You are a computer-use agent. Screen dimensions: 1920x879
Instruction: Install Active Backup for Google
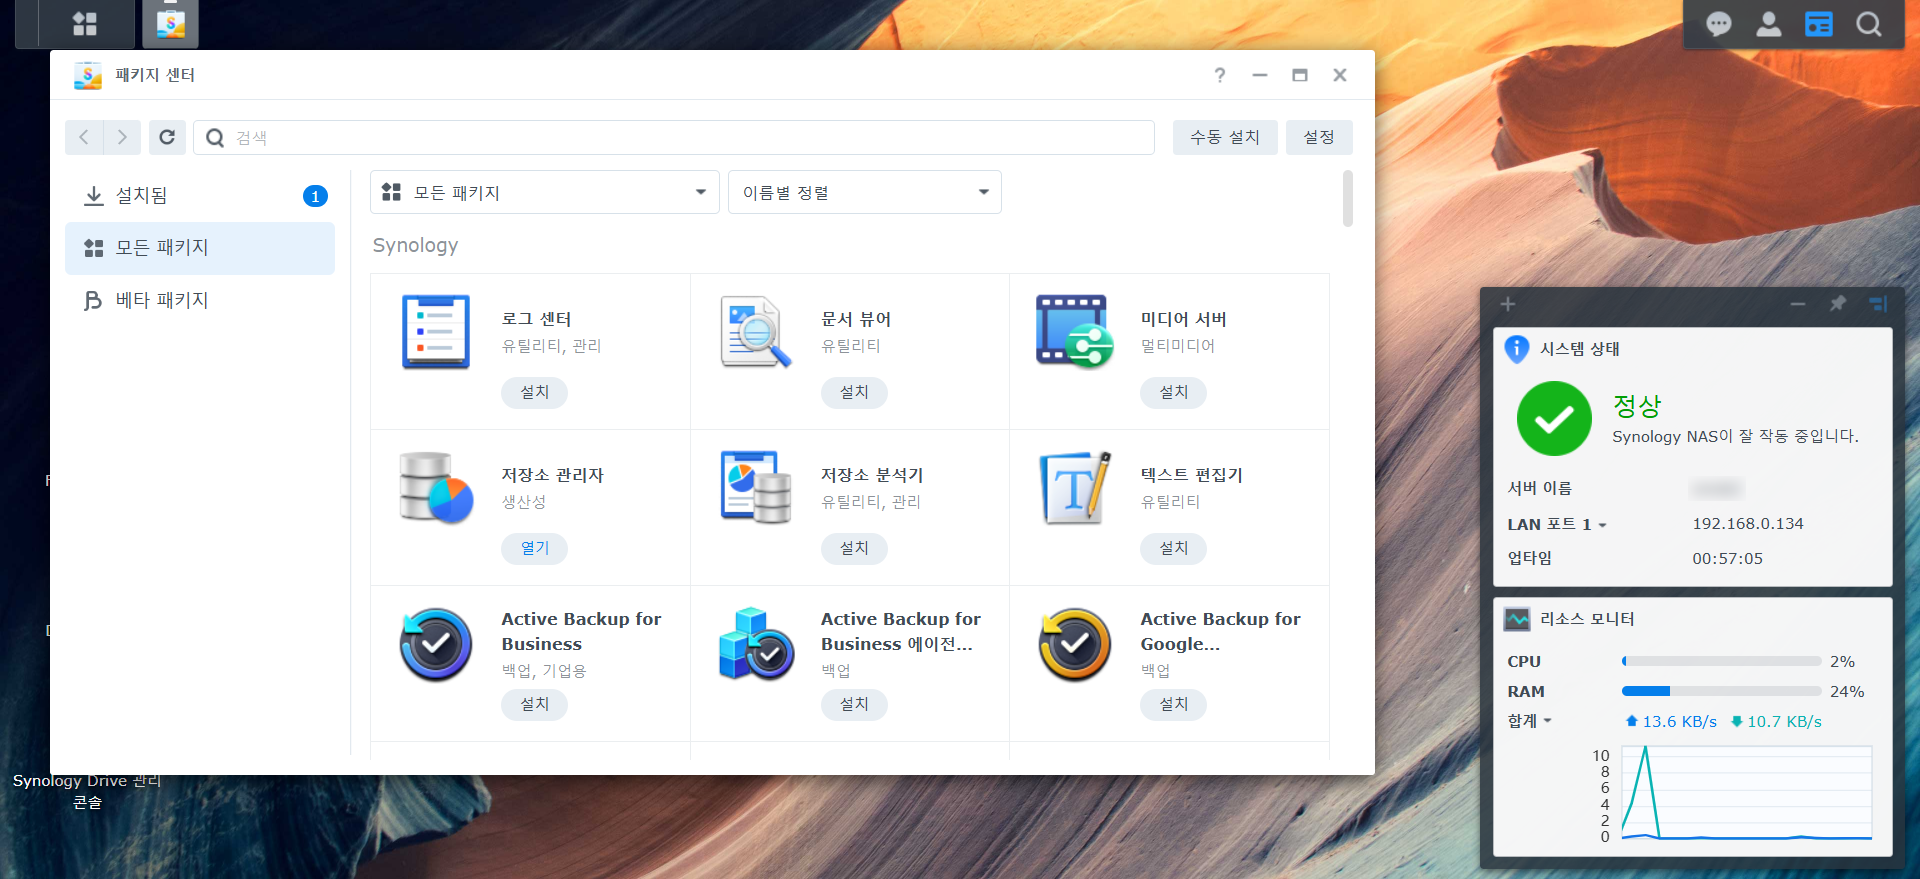click(x=1173, y=704)
